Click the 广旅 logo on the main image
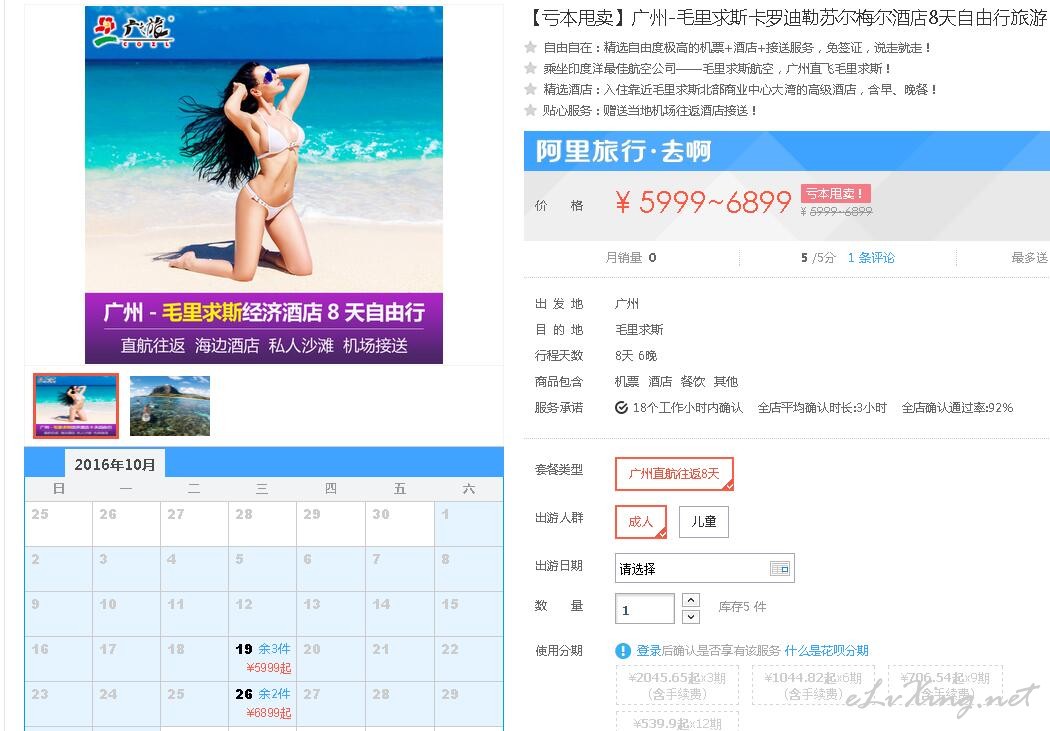The height and width of the screenshot is (731, 1050). point(133,31)
